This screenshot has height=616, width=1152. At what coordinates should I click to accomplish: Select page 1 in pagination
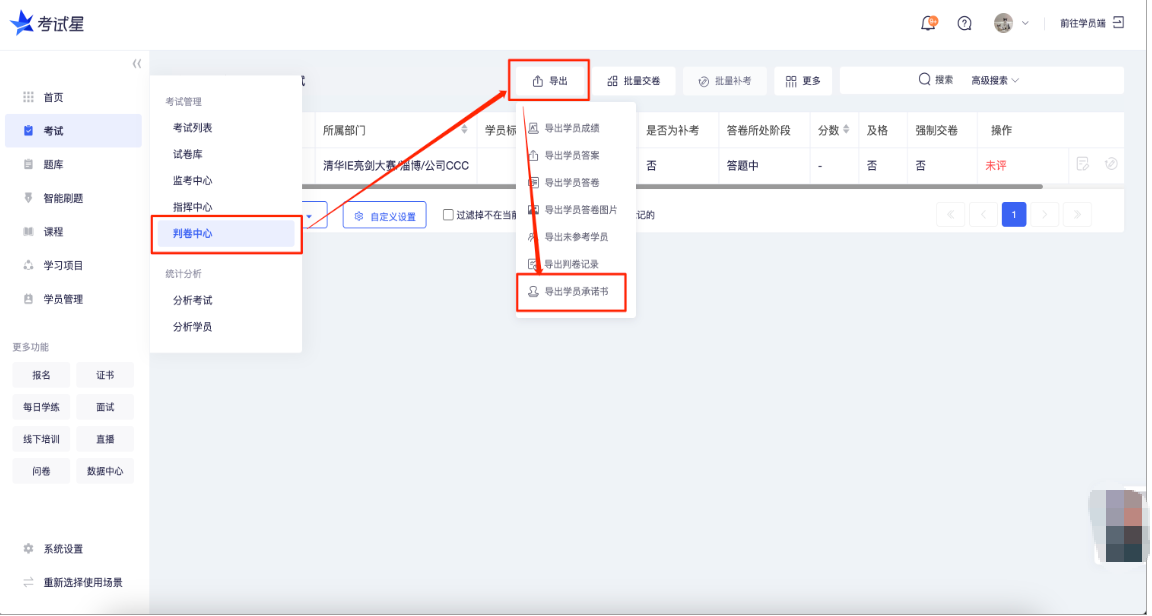[1014, 214]
